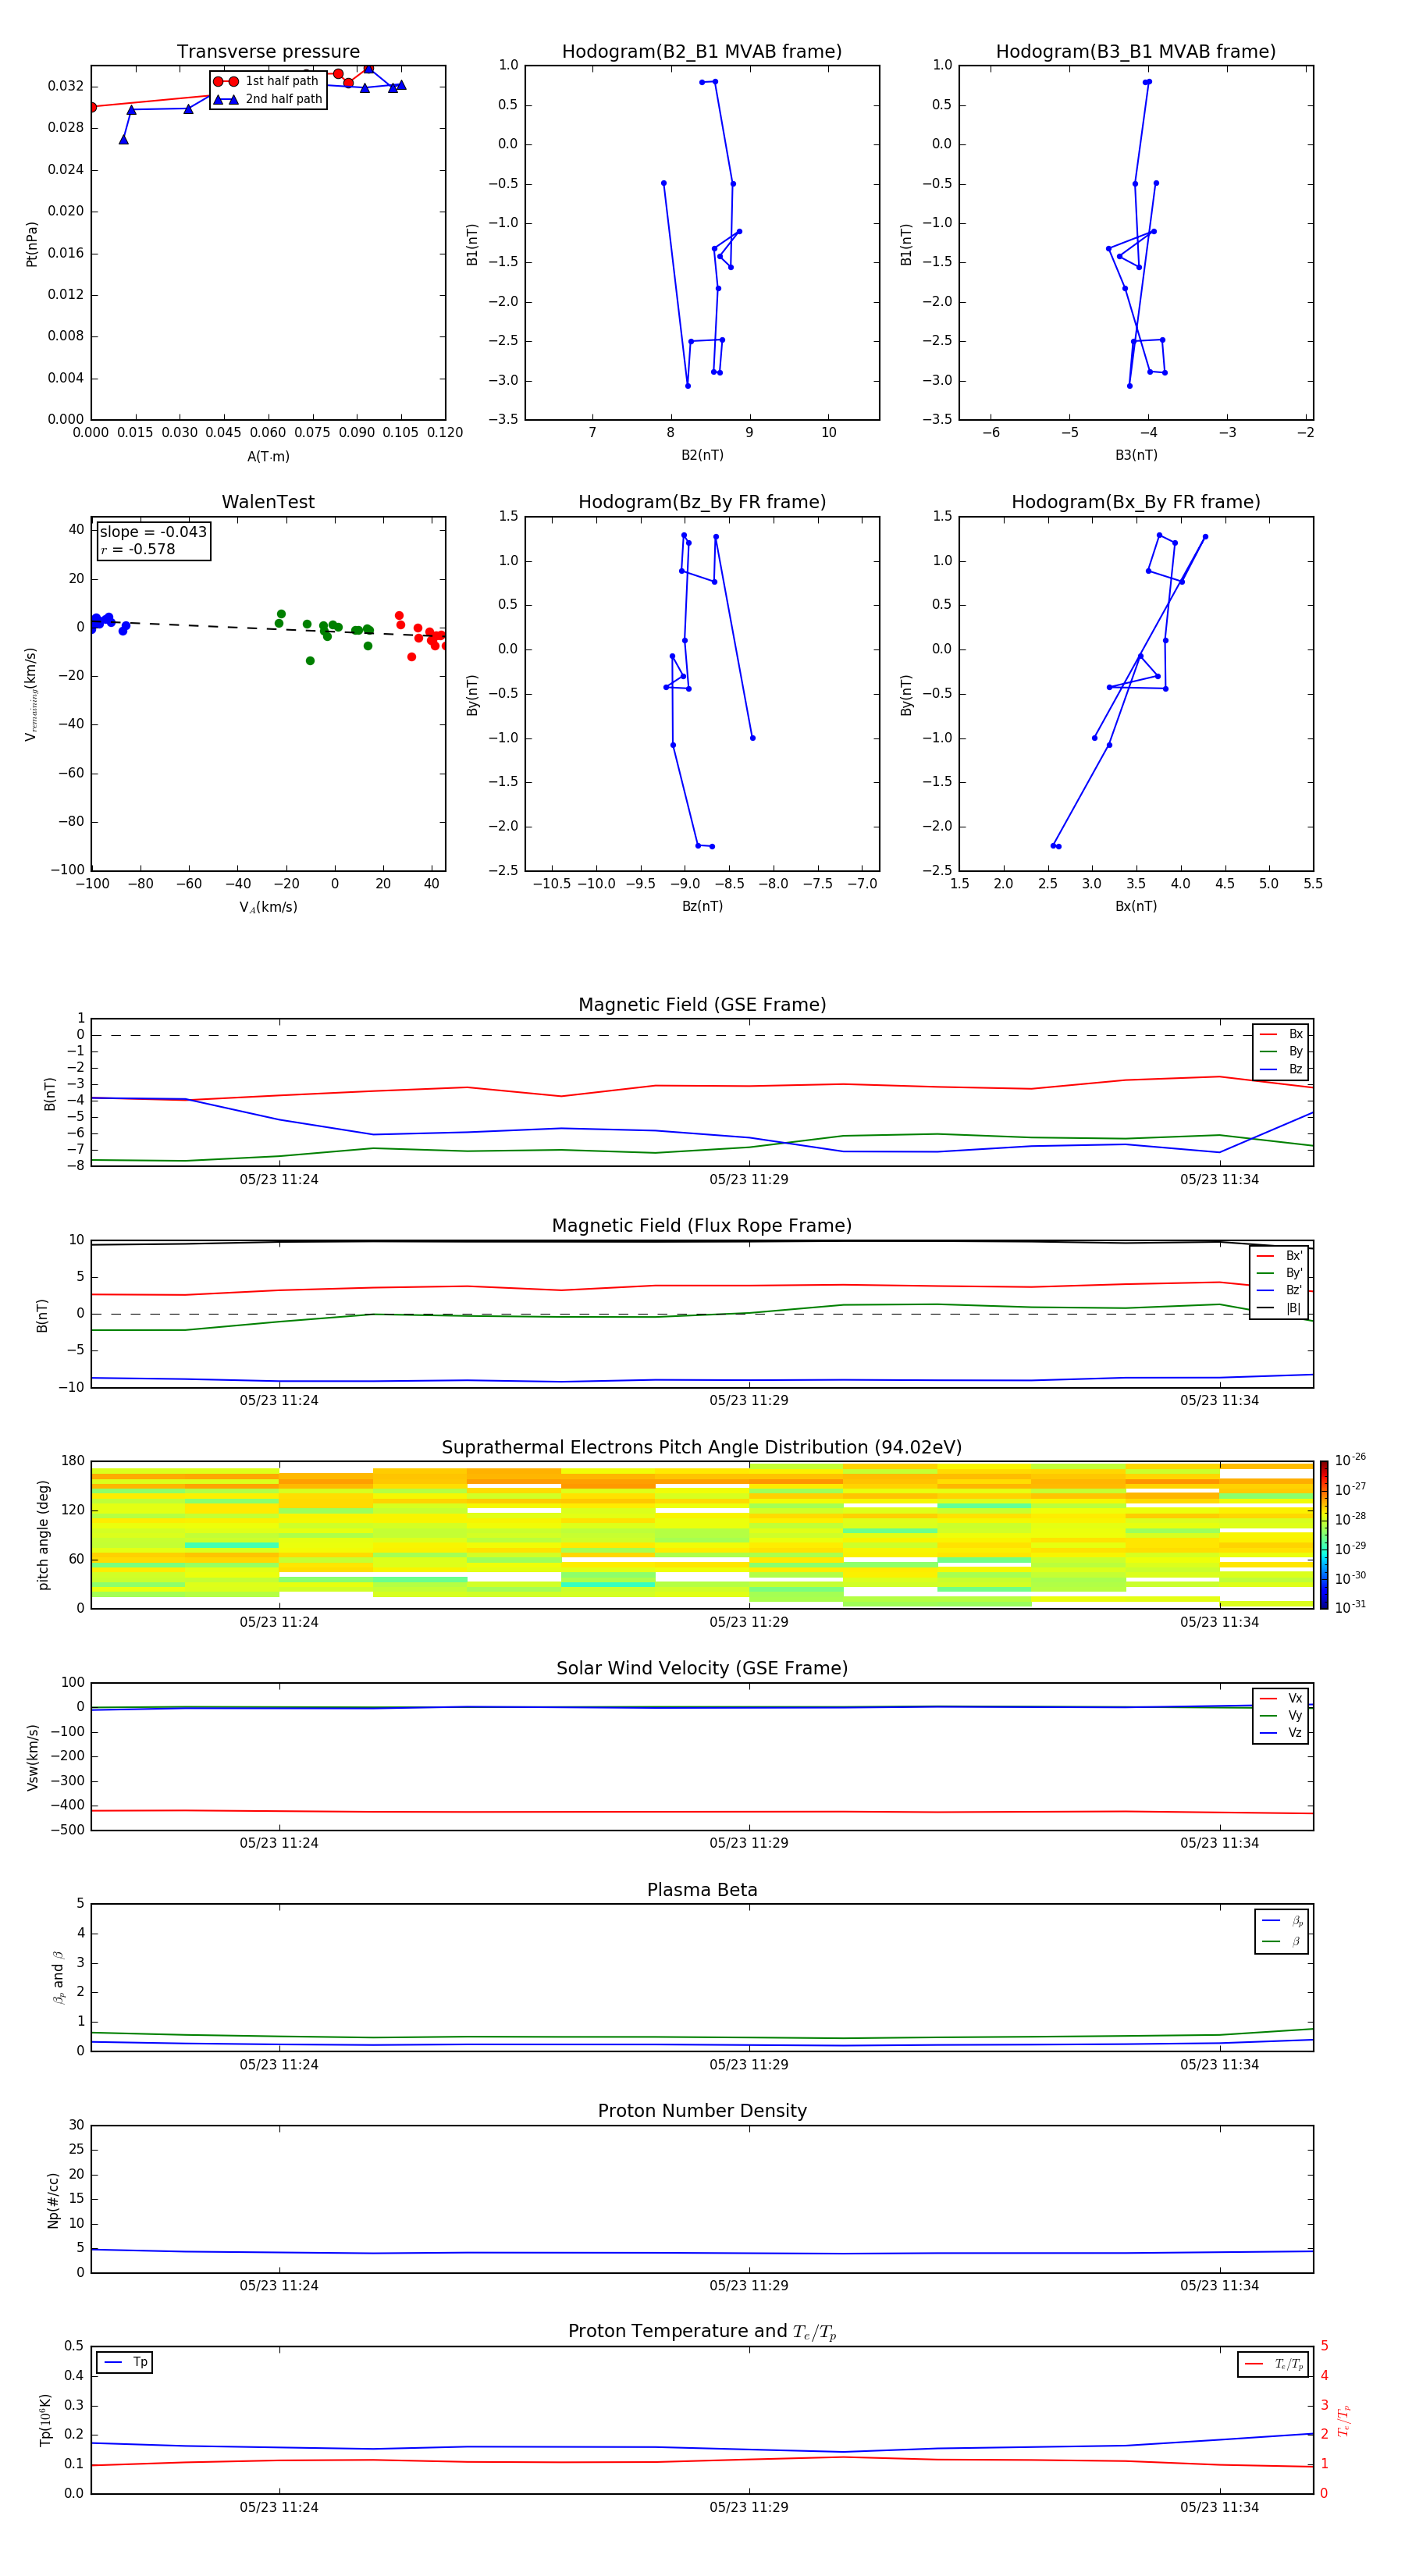Select the Vy legend entry

1282,1715
